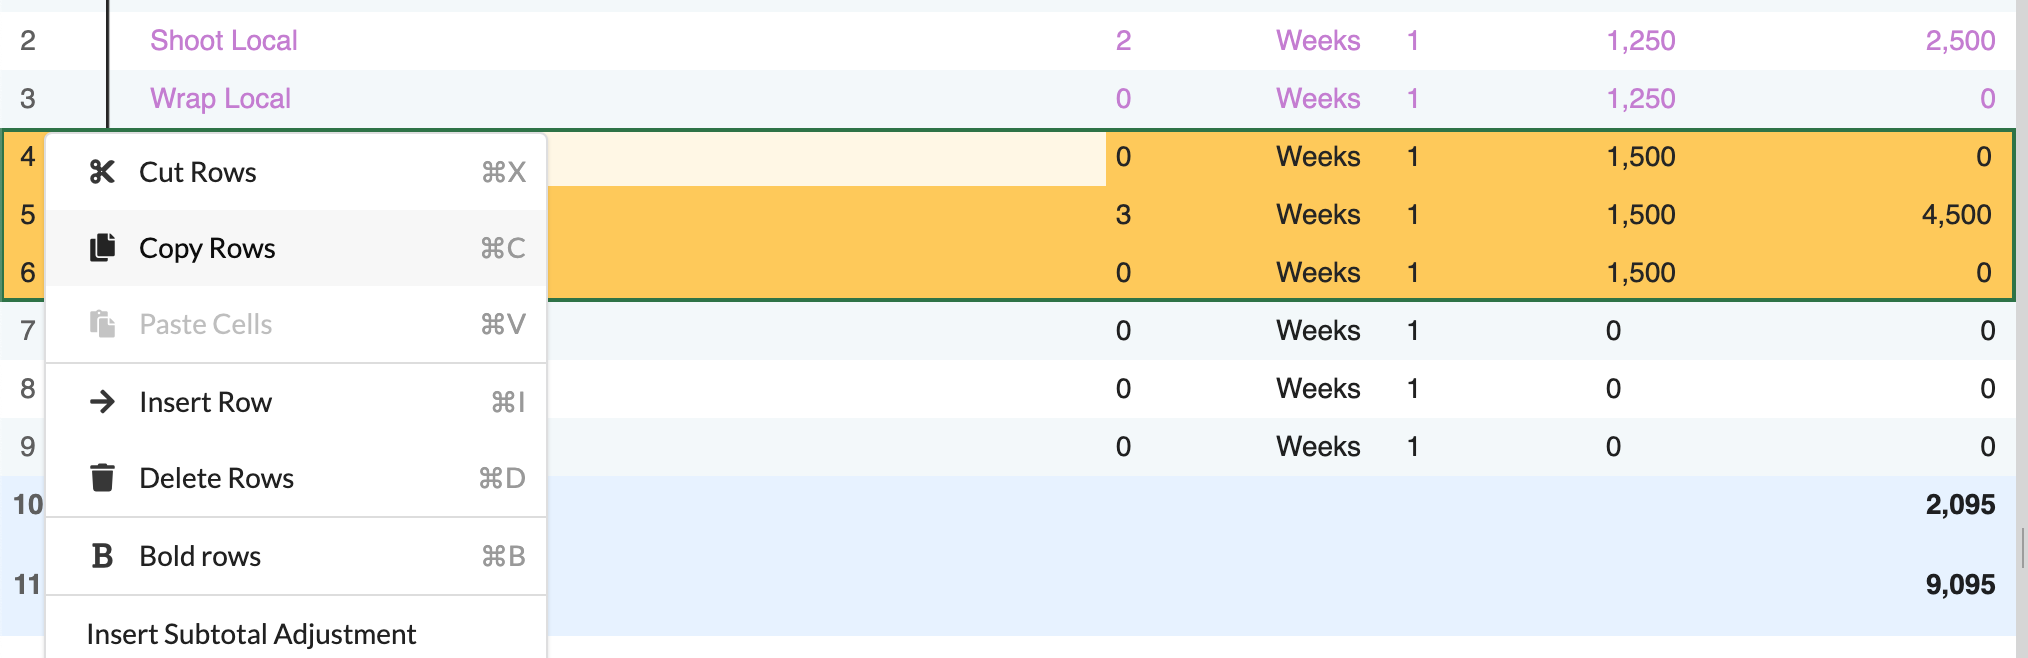Viewport: 2028px width, 658px height.
Task: Click the Copy Rows clipboard icon
Action: (x=102, y=248)
